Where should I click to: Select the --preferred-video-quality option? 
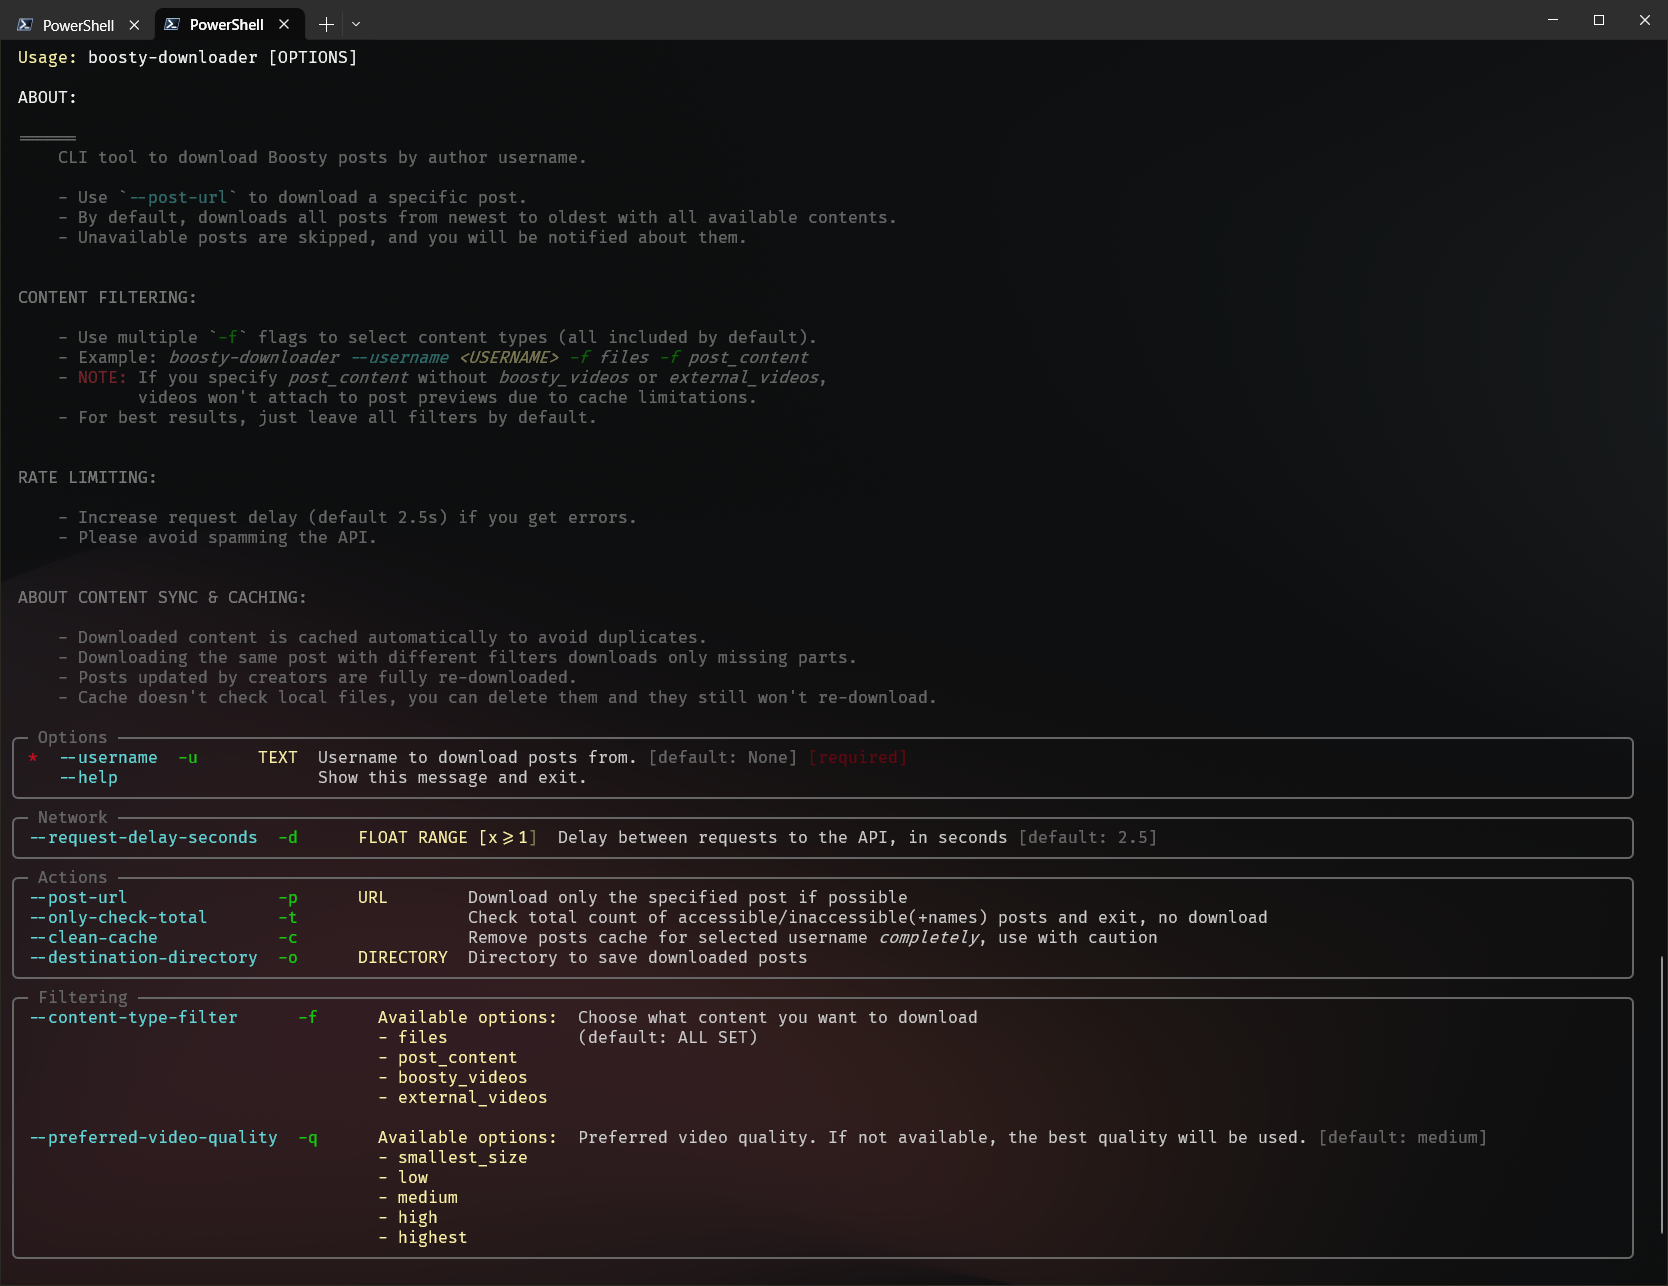coord(153,1137)
